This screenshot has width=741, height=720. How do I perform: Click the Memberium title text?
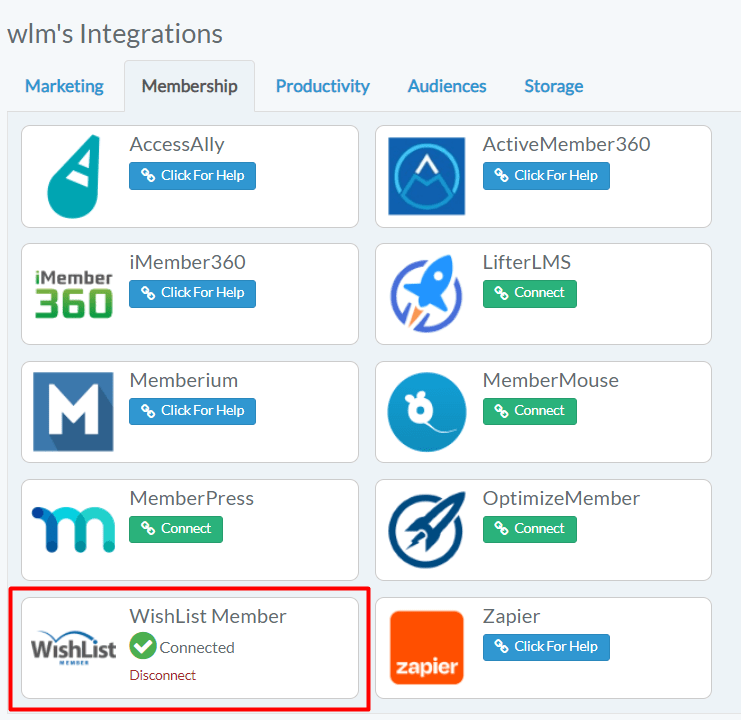click(x=184, y=380)
